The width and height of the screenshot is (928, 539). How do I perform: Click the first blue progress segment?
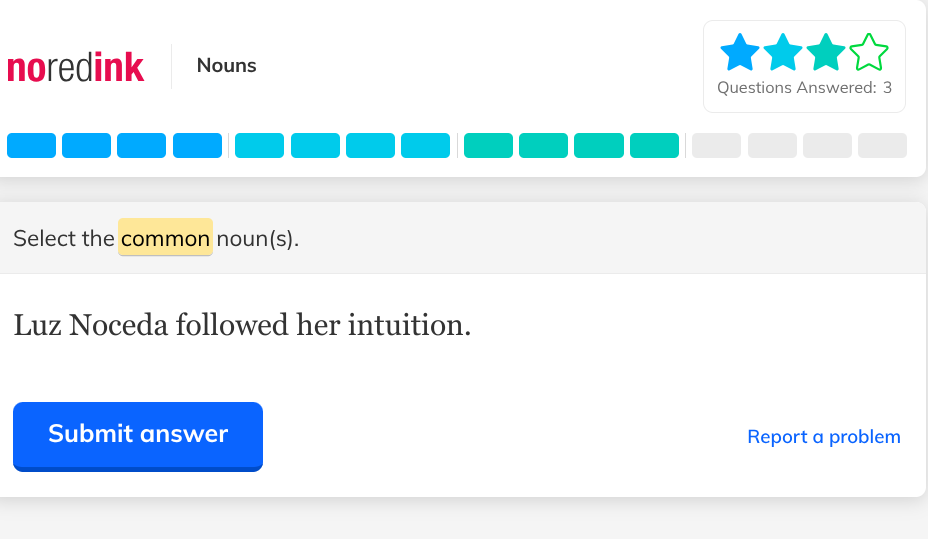(31, 146)
